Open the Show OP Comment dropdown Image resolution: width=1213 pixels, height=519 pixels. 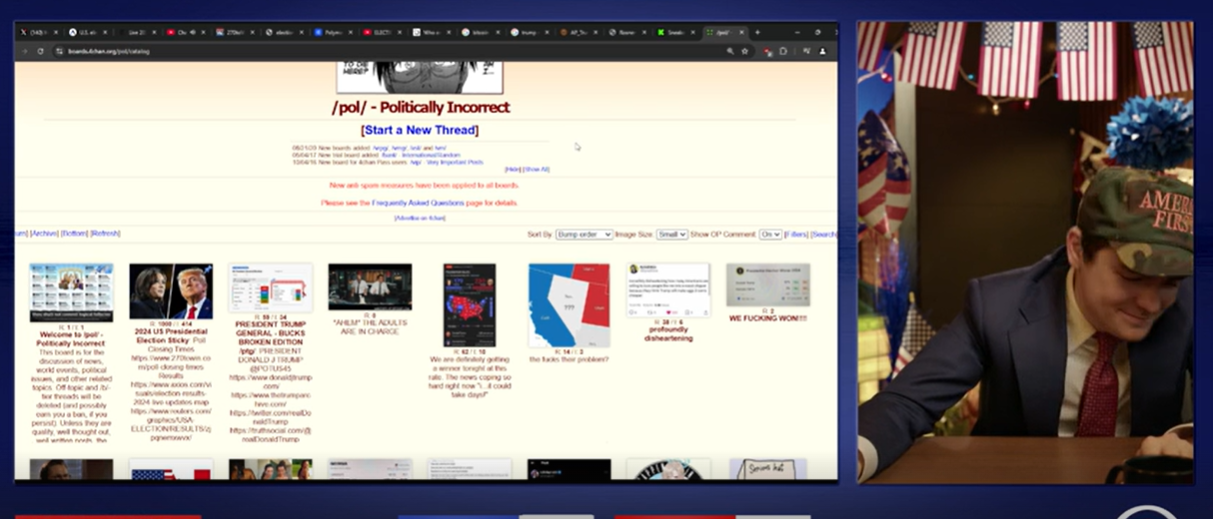point(770,234)
